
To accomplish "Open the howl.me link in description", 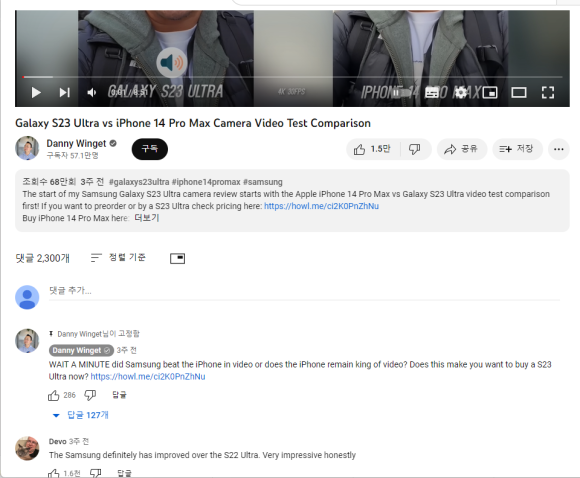I will point(321,206).
